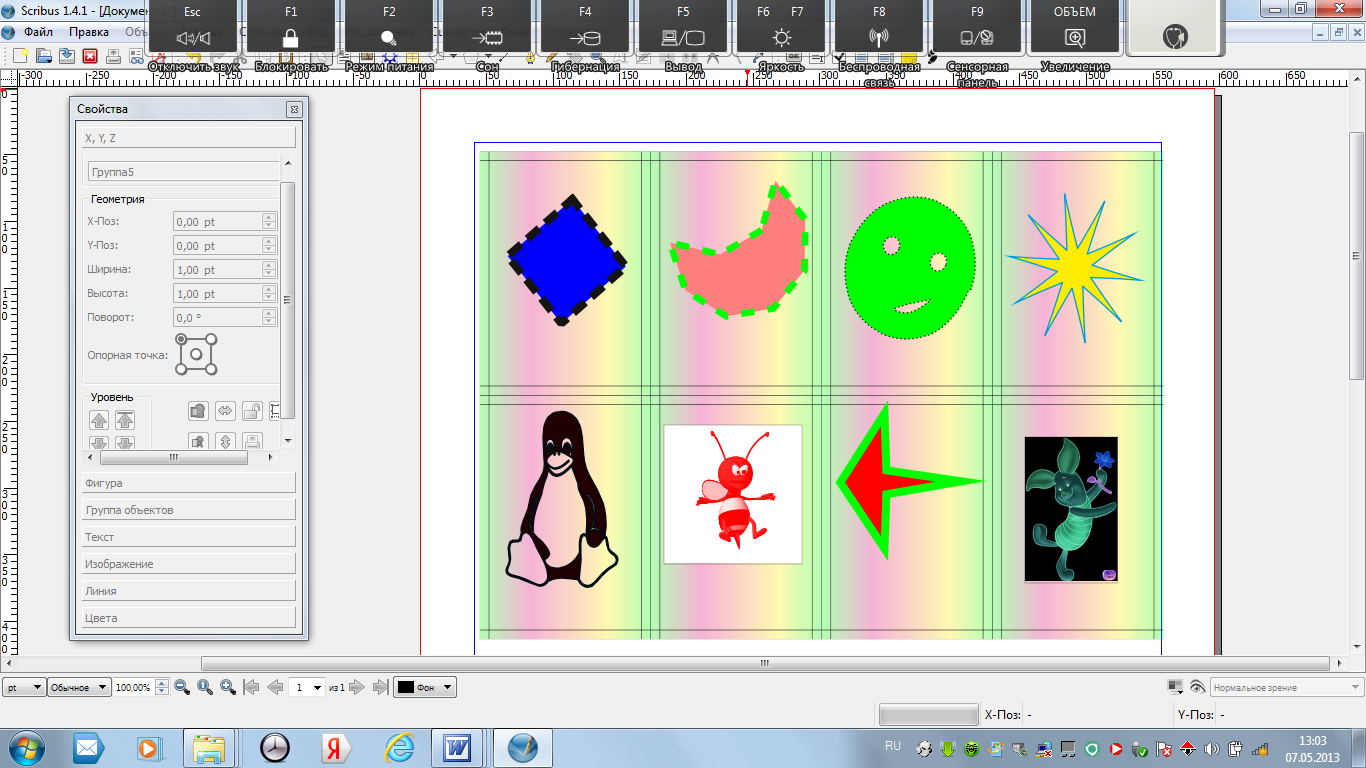Click the Поворот rotation field
The height and width of the screenshot is (768, 1366).
tap(217, 318)
